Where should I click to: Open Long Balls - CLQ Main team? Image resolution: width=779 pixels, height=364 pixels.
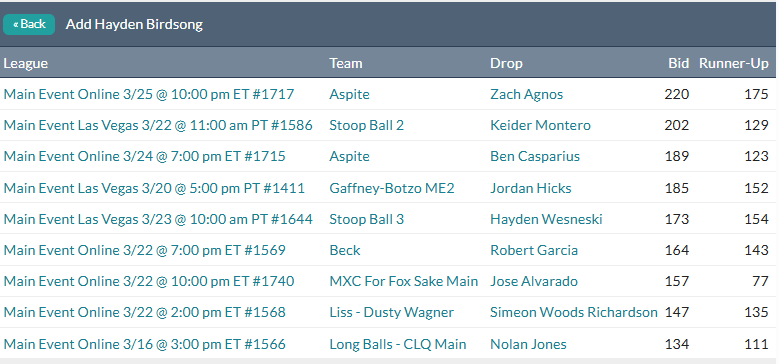(x=397, y=344)
